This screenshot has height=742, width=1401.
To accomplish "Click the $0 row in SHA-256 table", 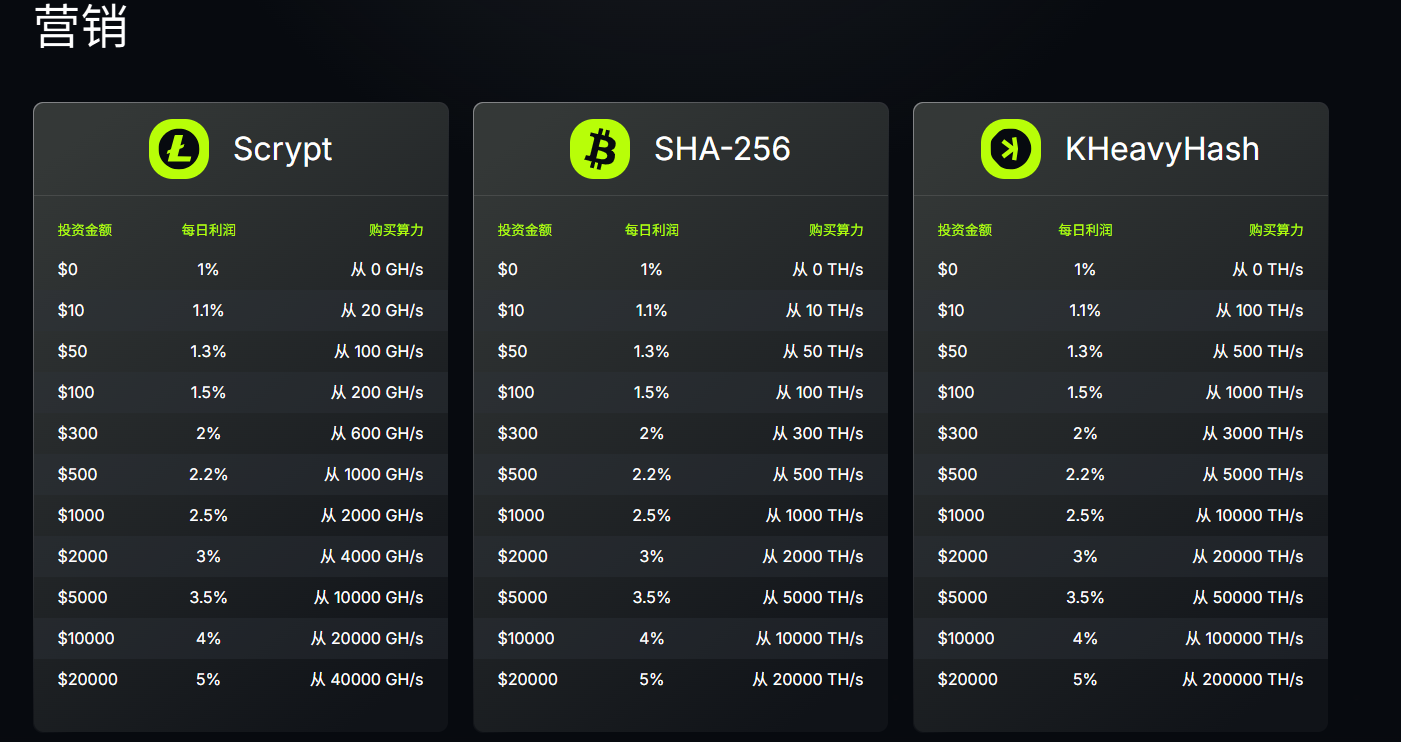I will click(x=681, y=269).
